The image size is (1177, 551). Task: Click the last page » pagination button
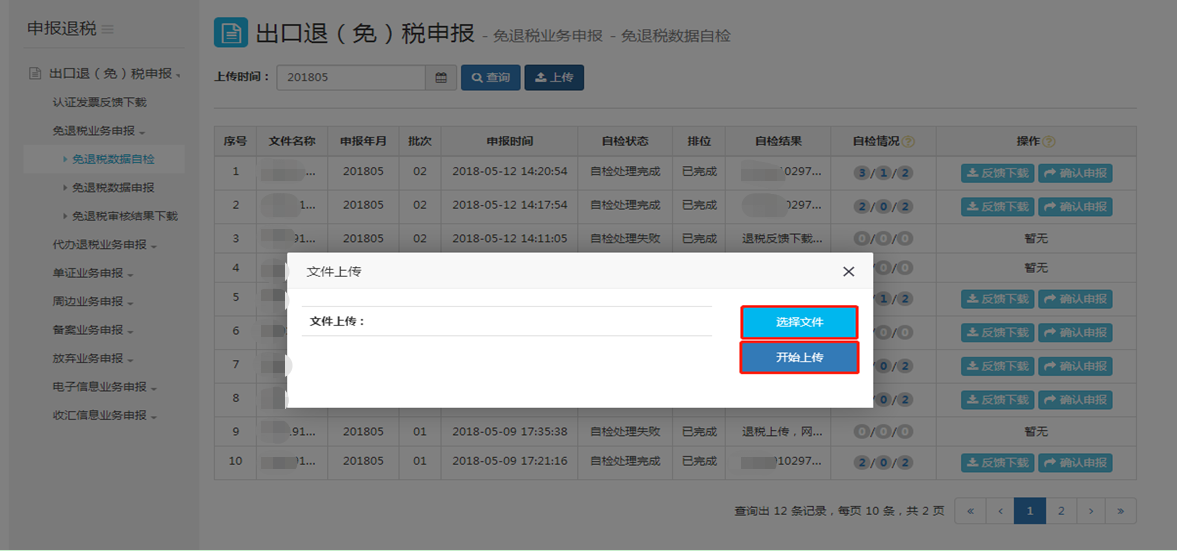[x=1121, y=511]
